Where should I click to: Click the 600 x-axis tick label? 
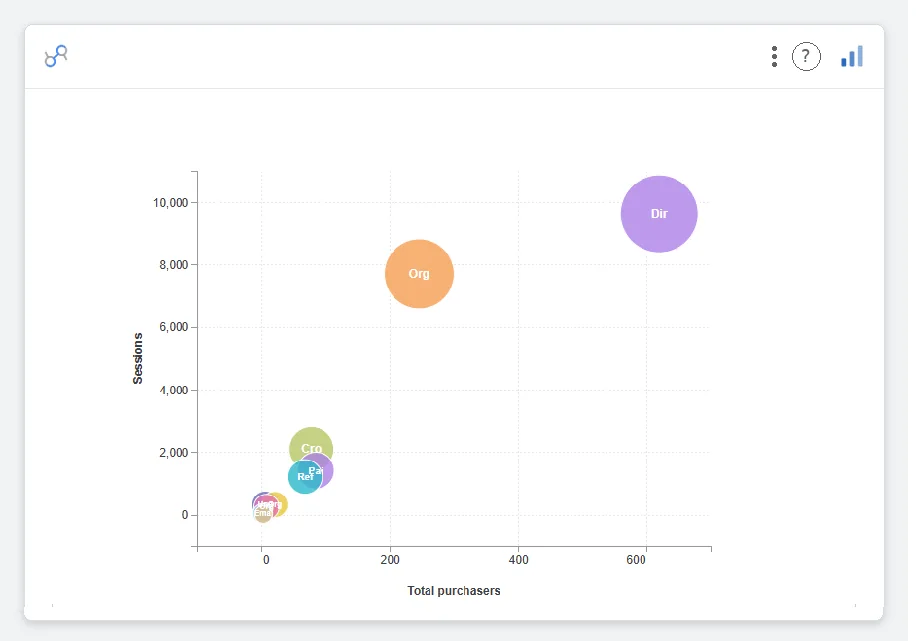tap(636, 560)
